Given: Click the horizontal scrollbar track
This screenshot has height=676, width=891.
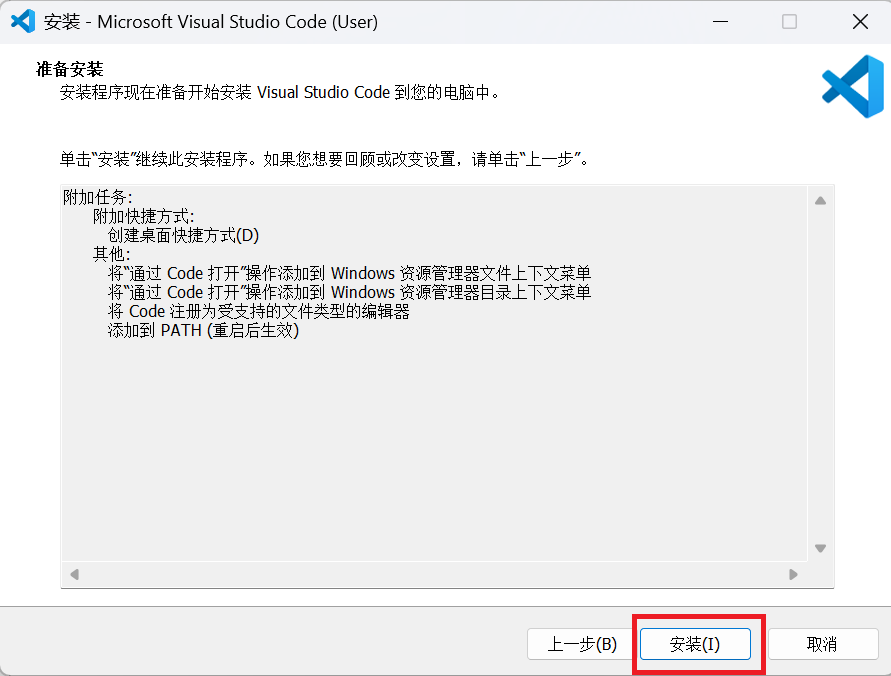Looking at the screenshot, I should [x=430, y=574].
